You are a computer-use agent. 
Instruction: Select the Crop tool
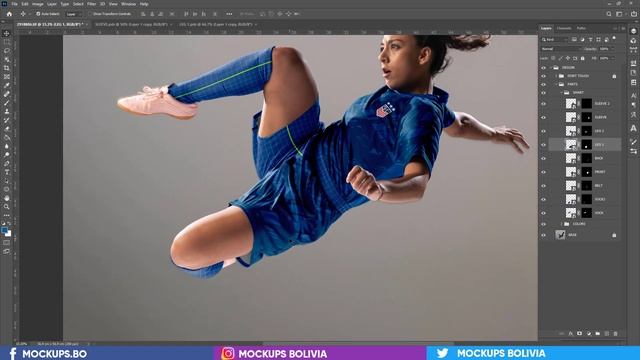(7, 68)
